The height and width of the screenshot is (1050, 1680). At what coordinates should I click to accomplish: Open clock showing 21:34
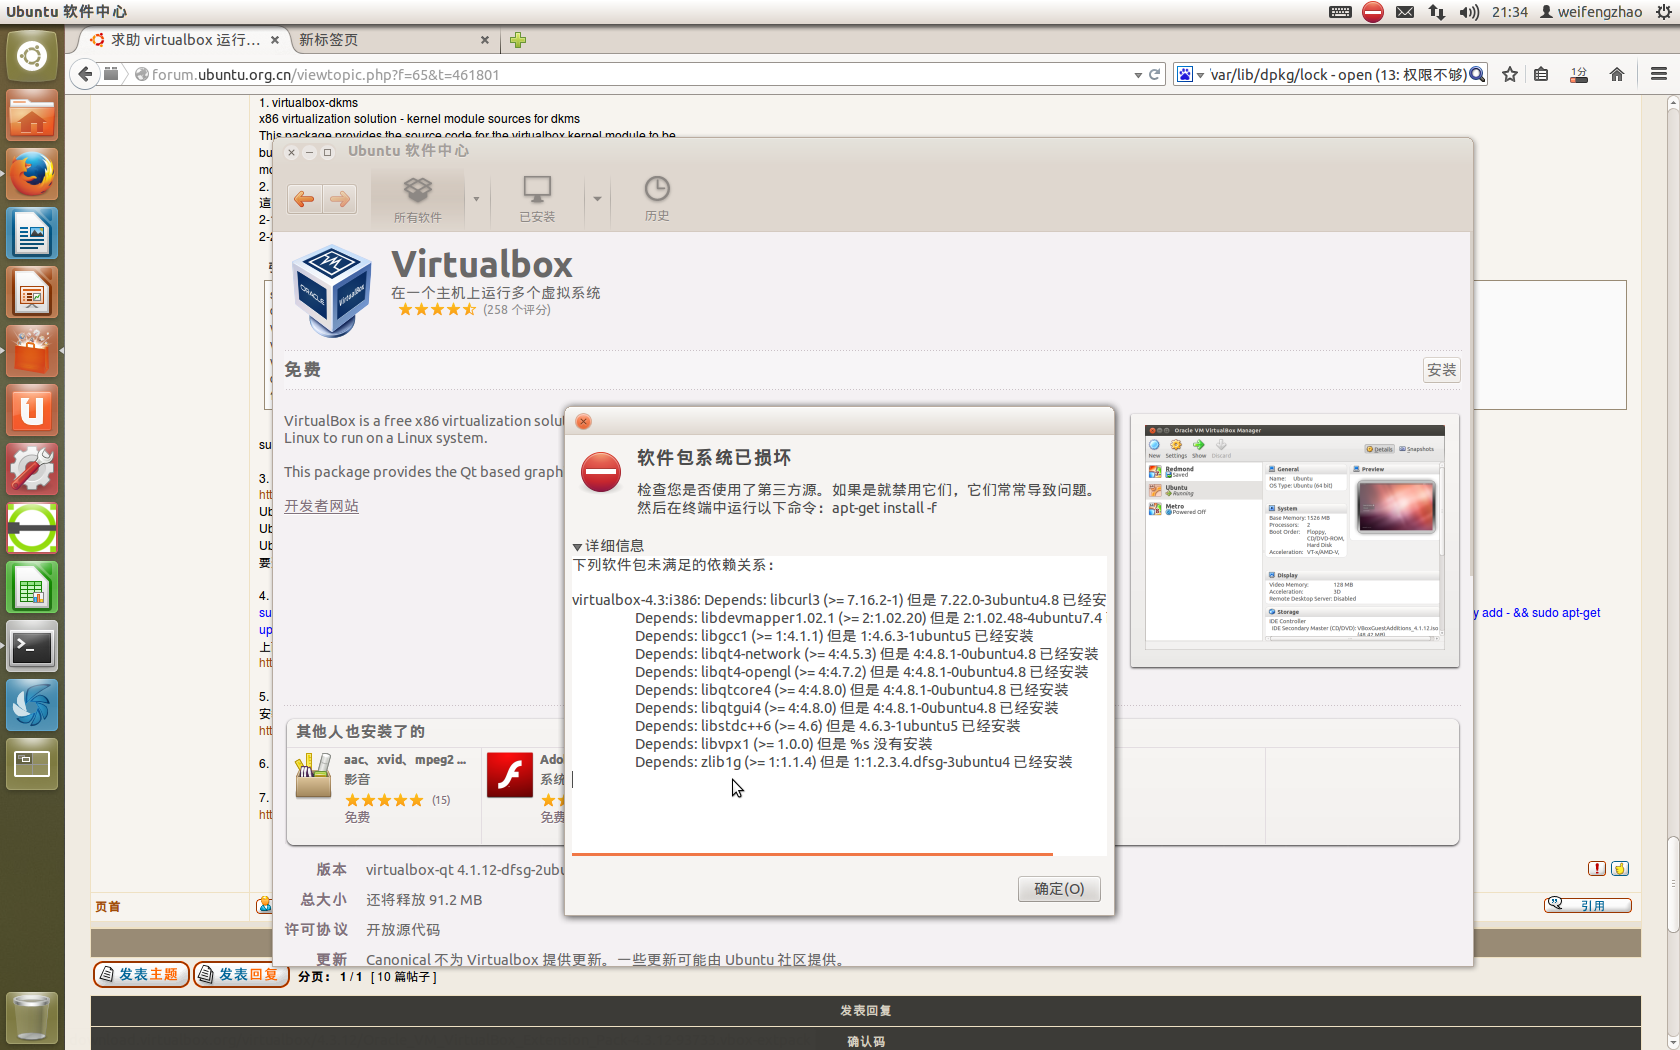click(x=1510, y=12)
